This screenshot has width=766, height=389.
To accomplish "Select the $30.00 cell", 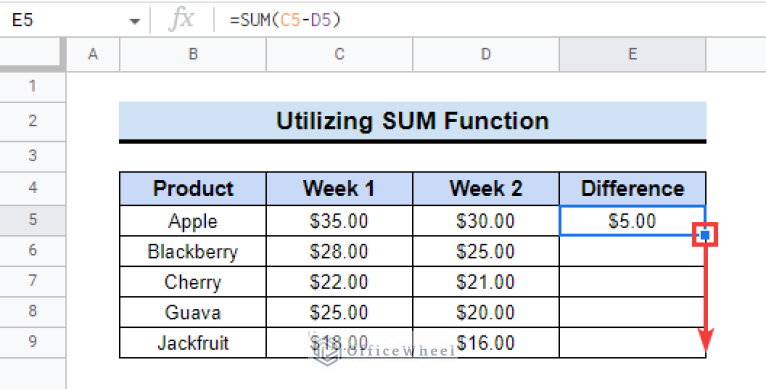I will [486, 221].
